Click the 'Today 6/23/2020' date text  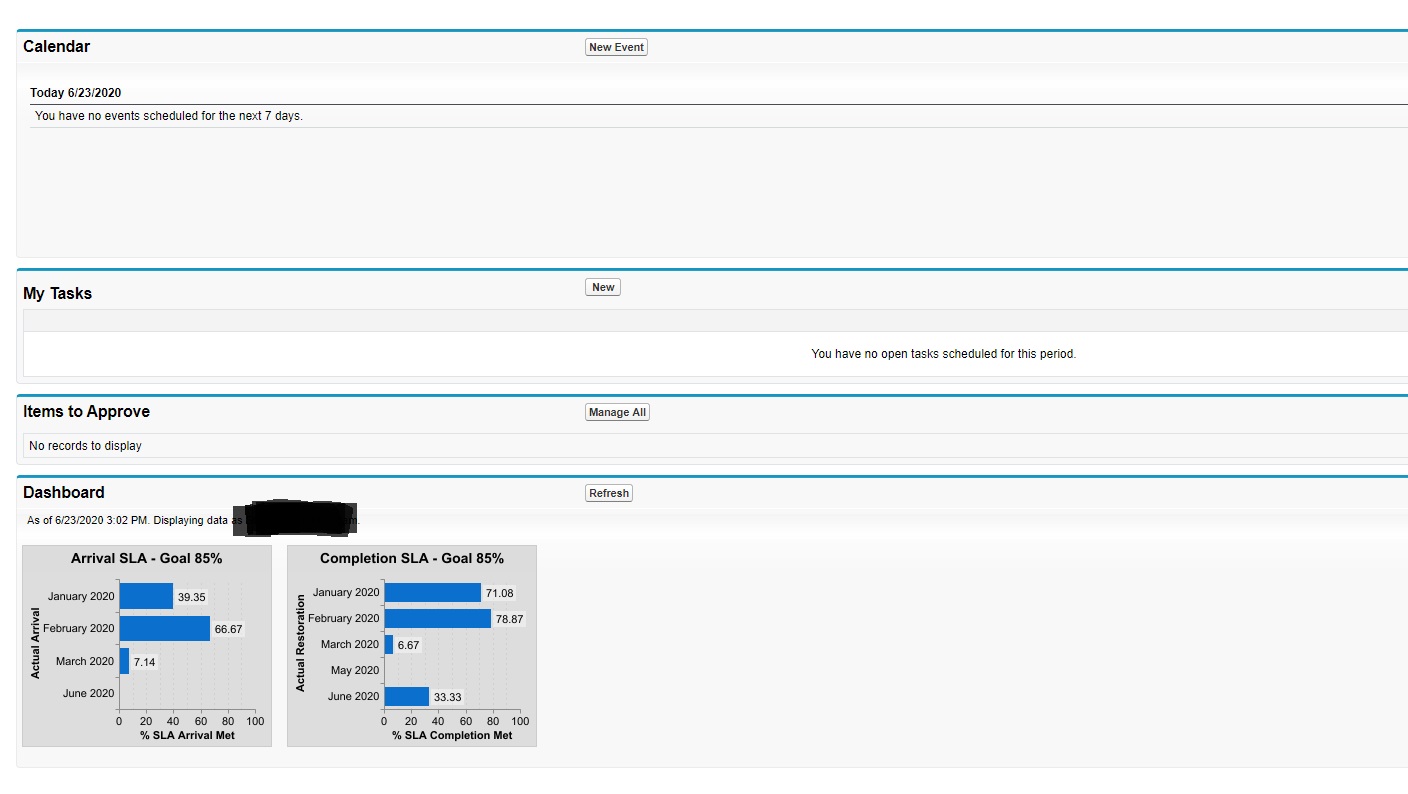click(76, 93)
